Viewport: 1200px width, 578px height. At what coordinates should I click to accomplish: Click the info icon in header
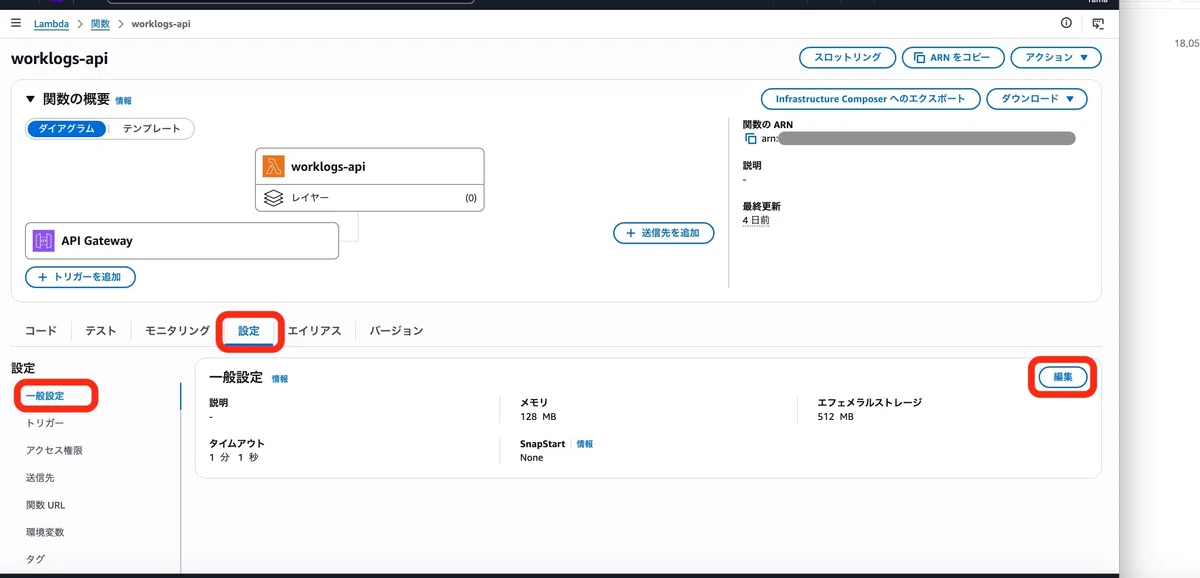point(1066,23)
